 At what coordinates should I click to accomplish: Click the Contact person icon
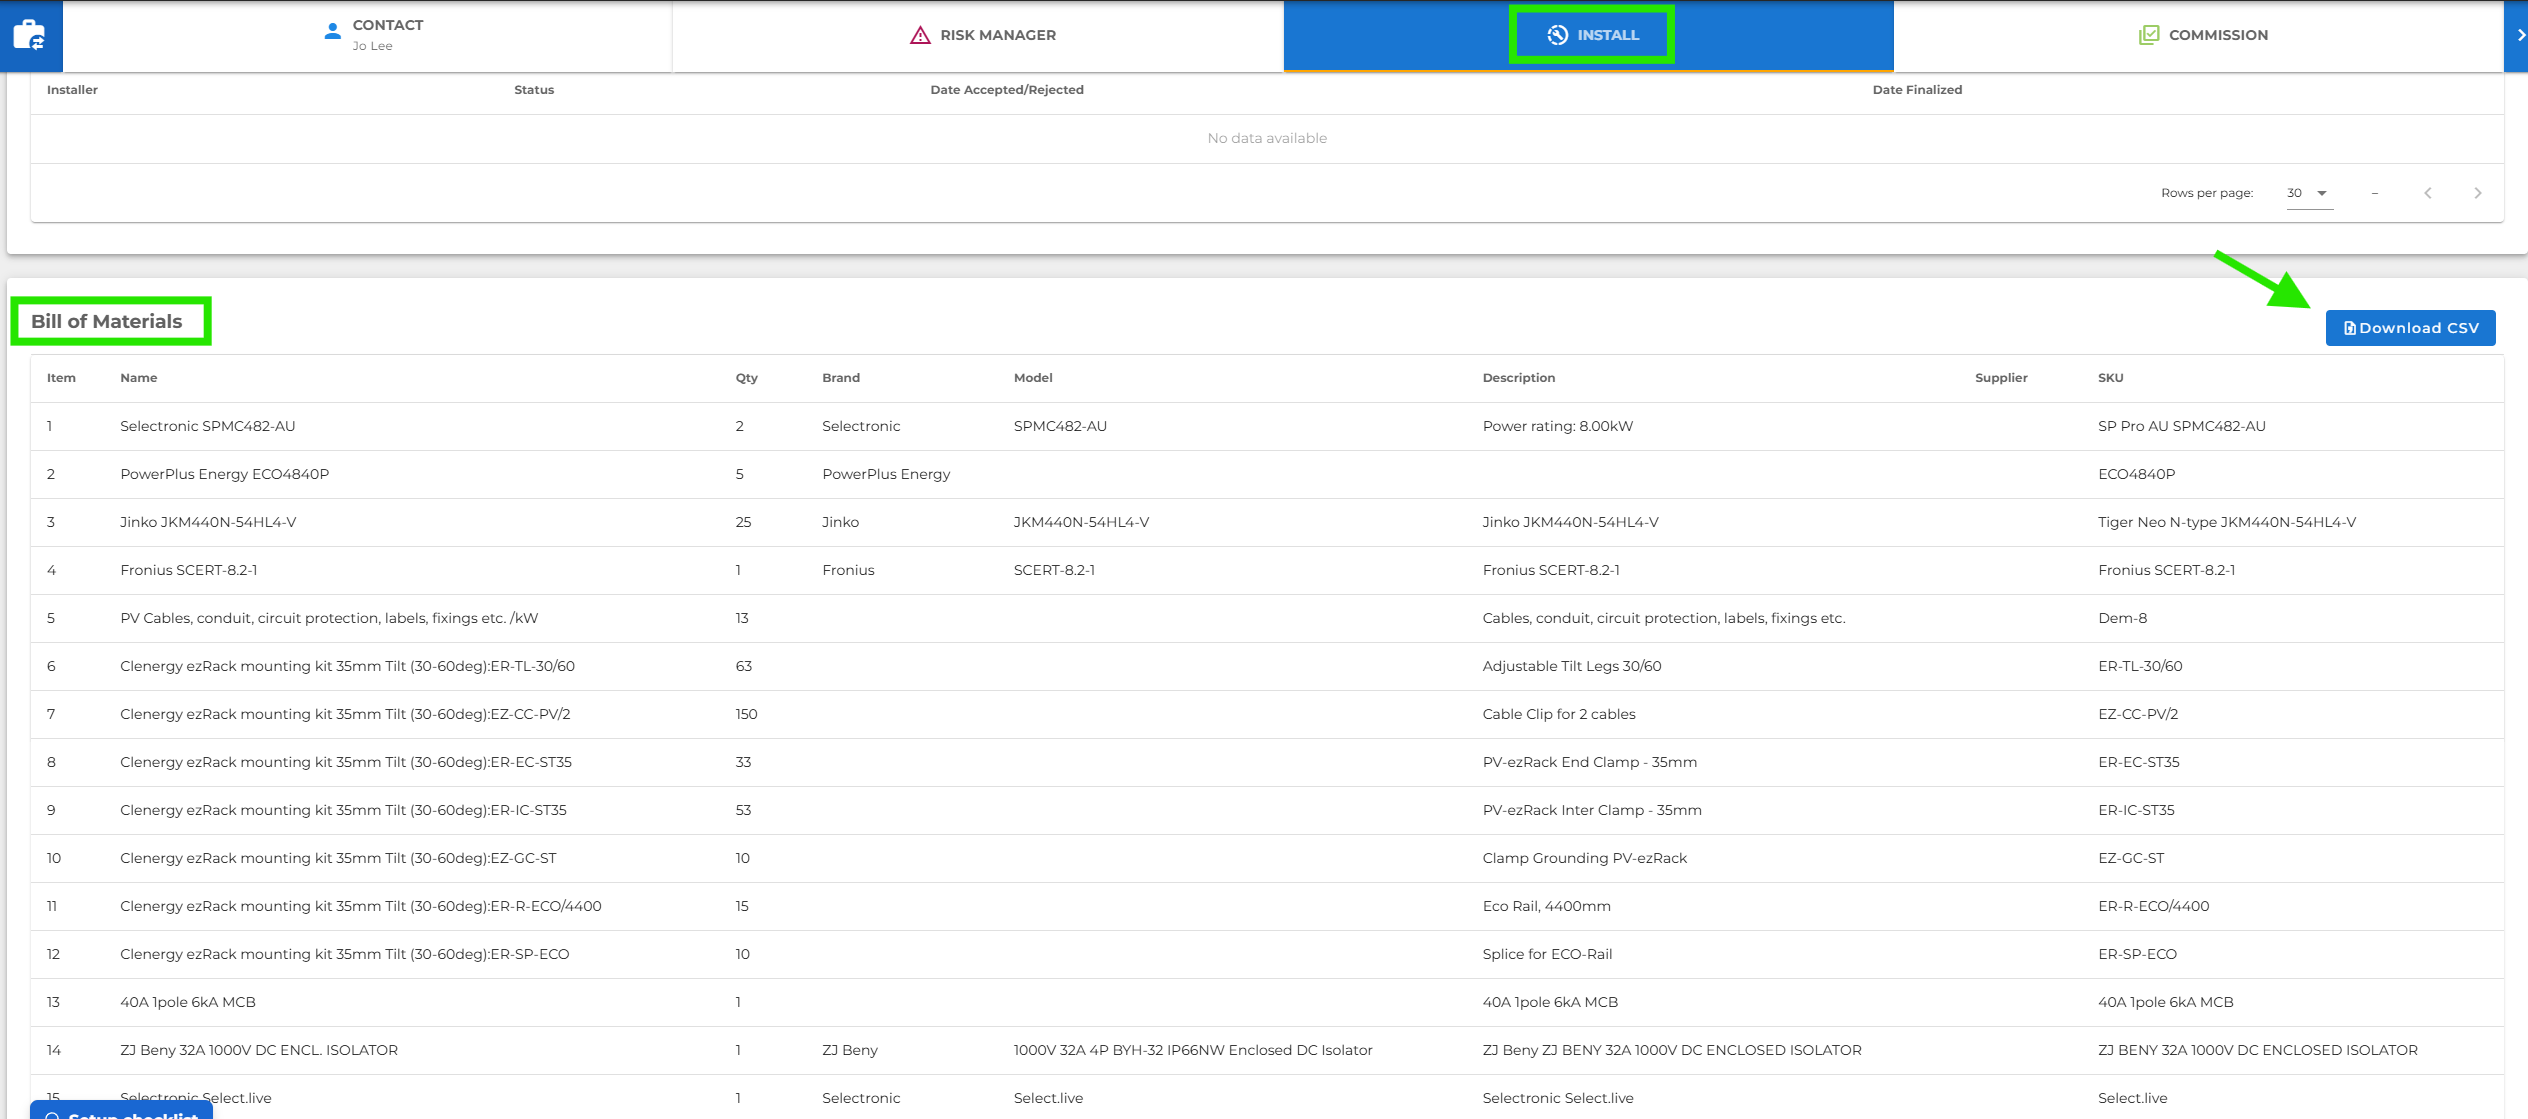[333, 31]
